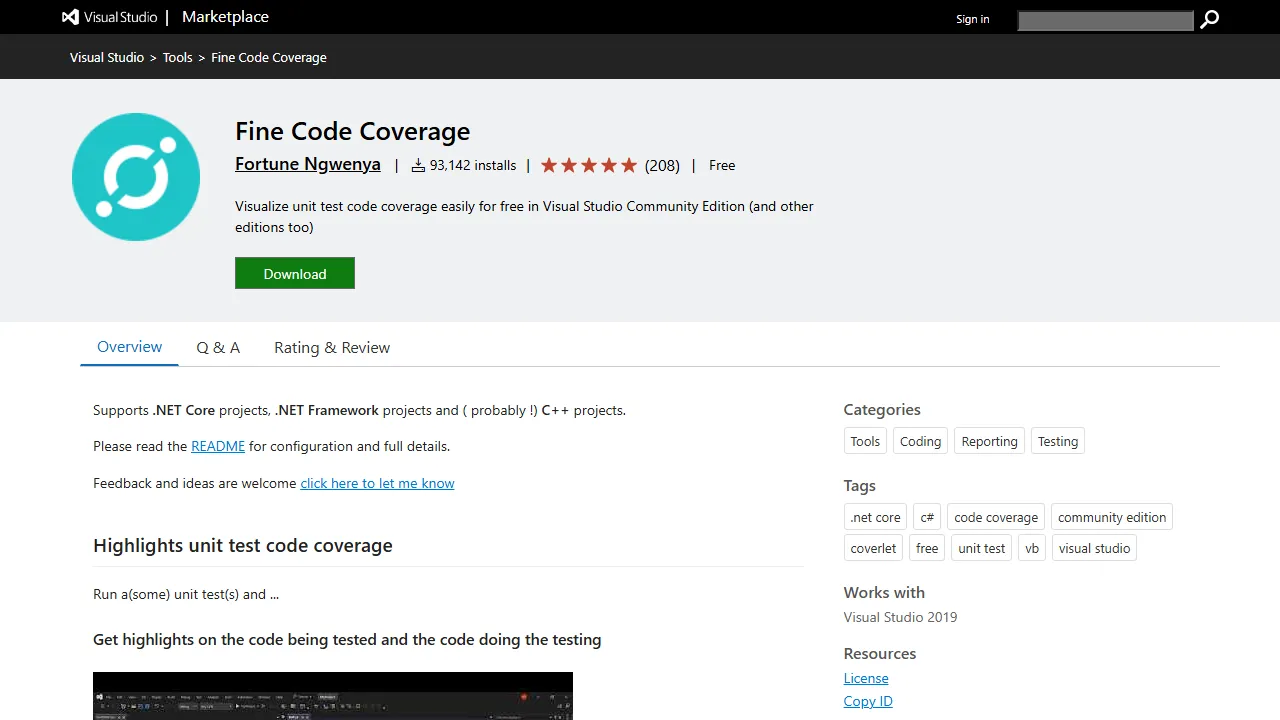Click the five-star rating icons
The image size is (1280, 720).
[588, 165]
